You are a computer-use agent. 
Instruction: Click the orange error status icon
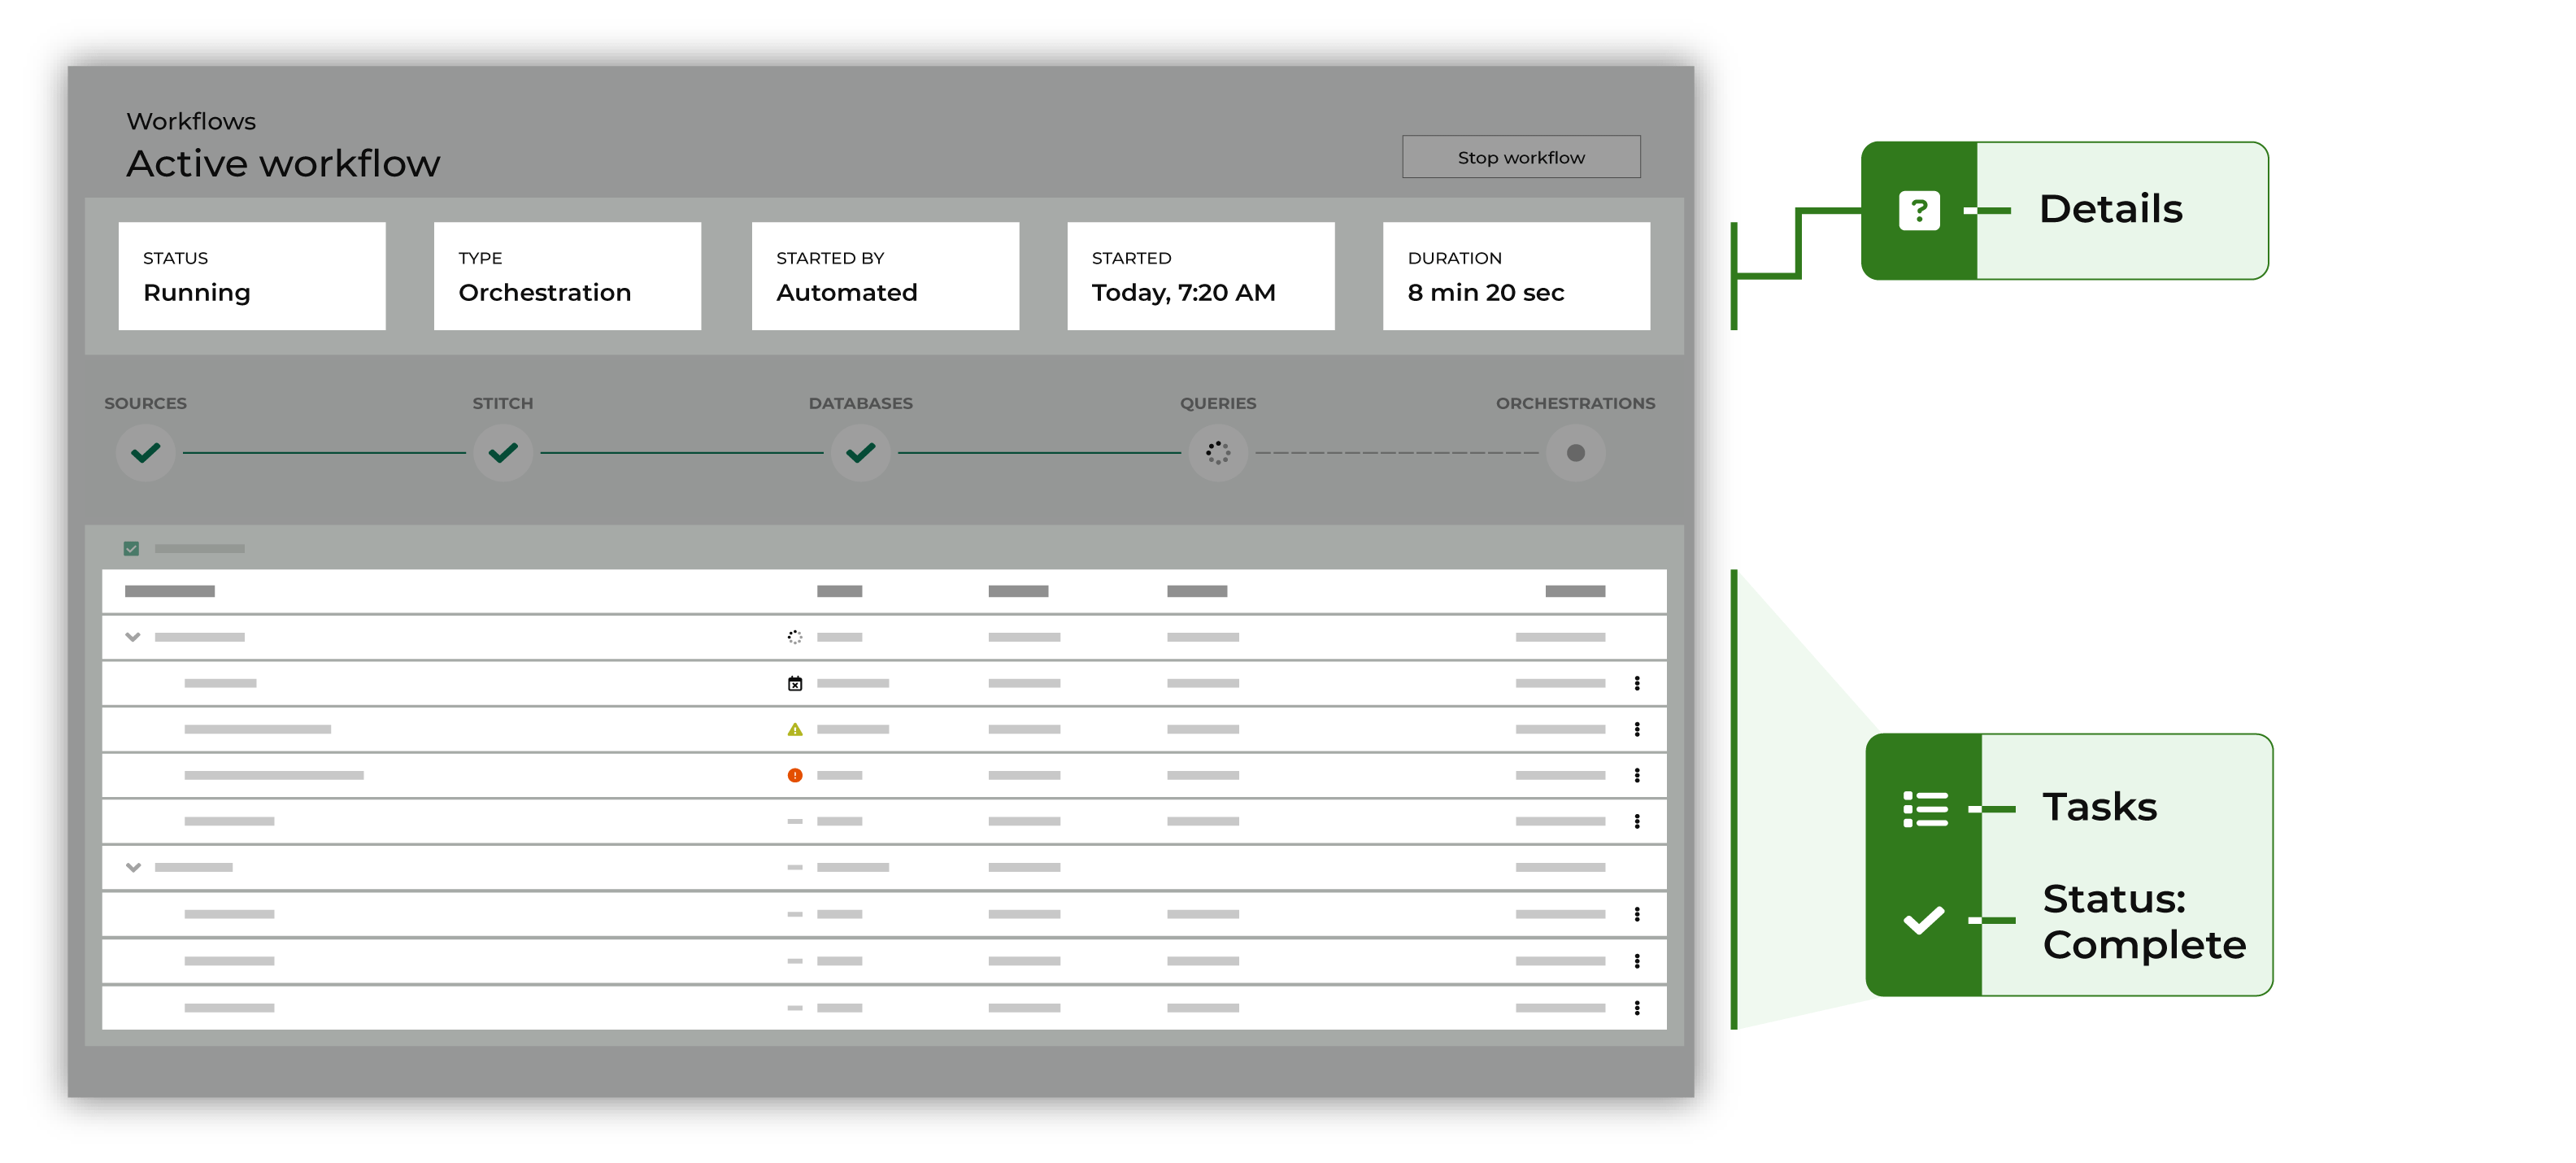pos(795,776)
